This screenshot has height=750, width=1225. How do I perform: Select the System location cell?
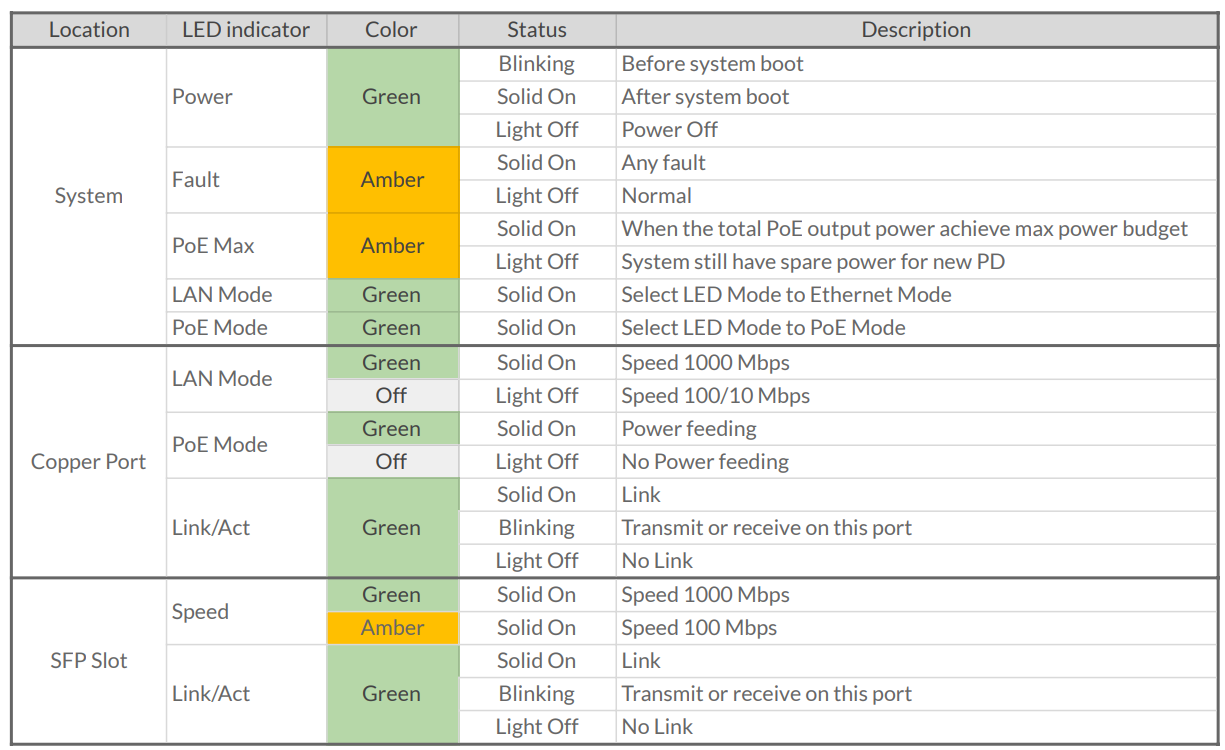pos(89,196)
